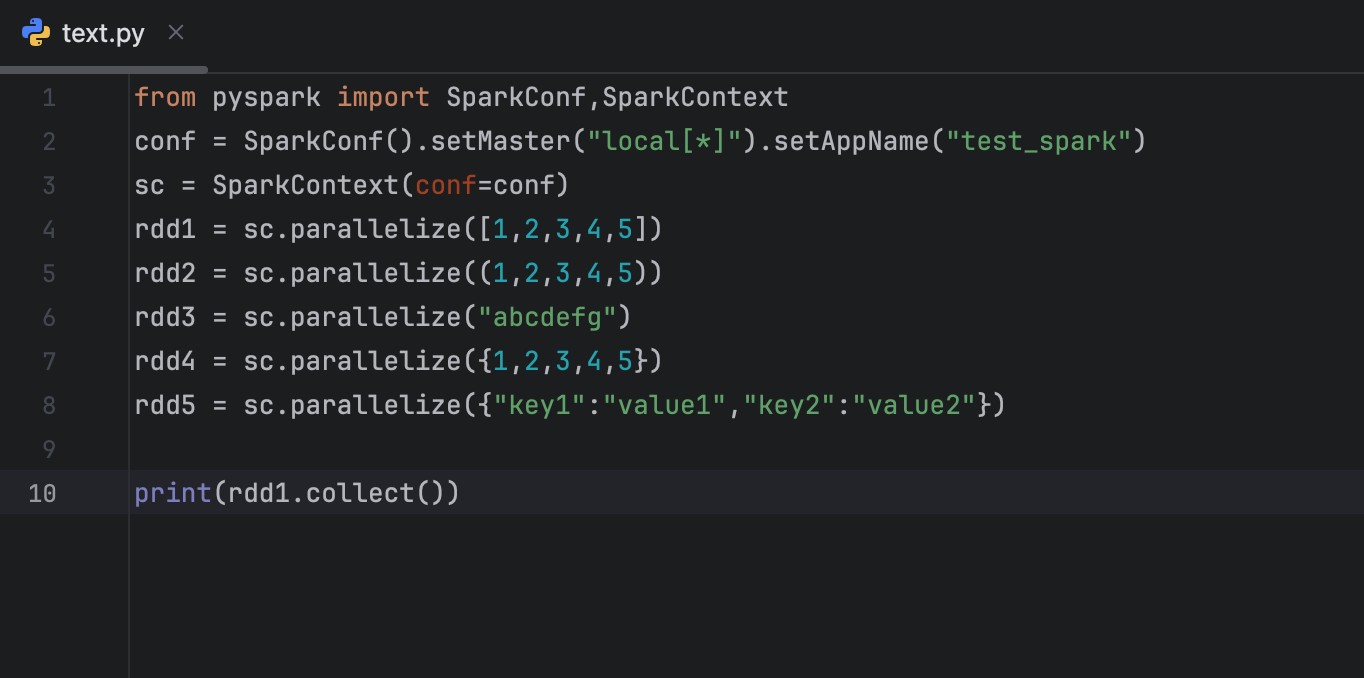Click the list [1,2,3,4,5] on line 4
The image size is (1364, 678).
pos(562,230)
